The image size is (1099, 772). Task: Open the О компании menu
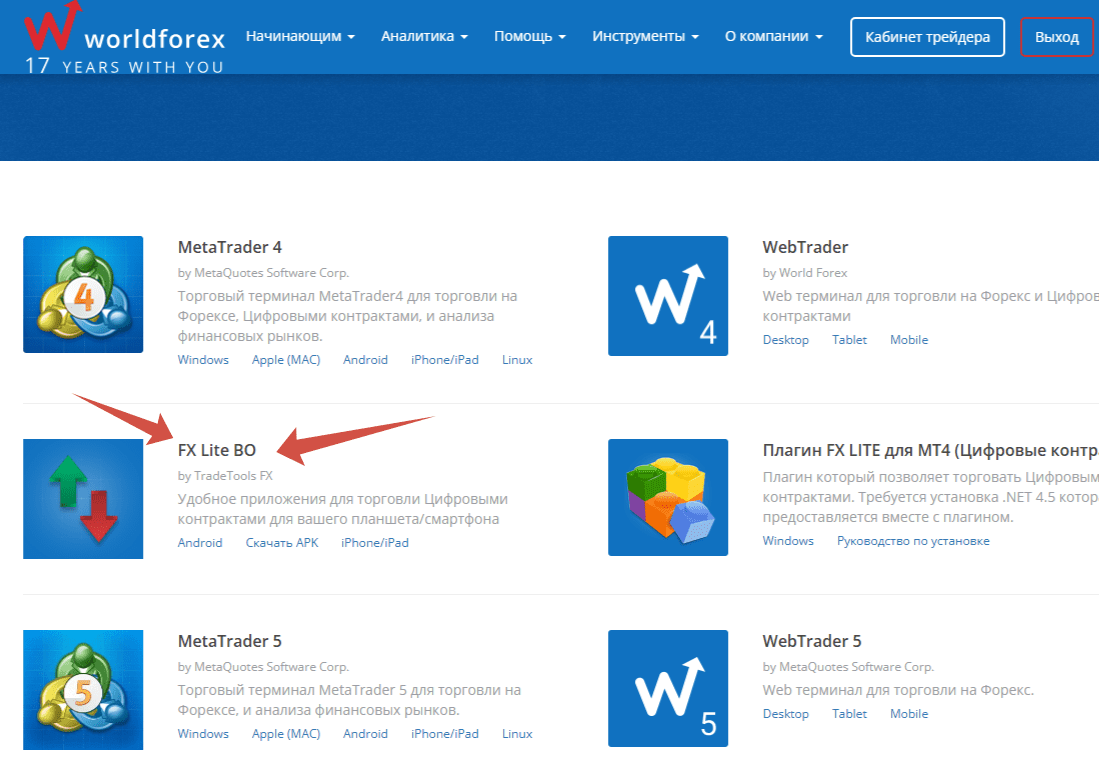pyautogui.click(x=773, y=37)
